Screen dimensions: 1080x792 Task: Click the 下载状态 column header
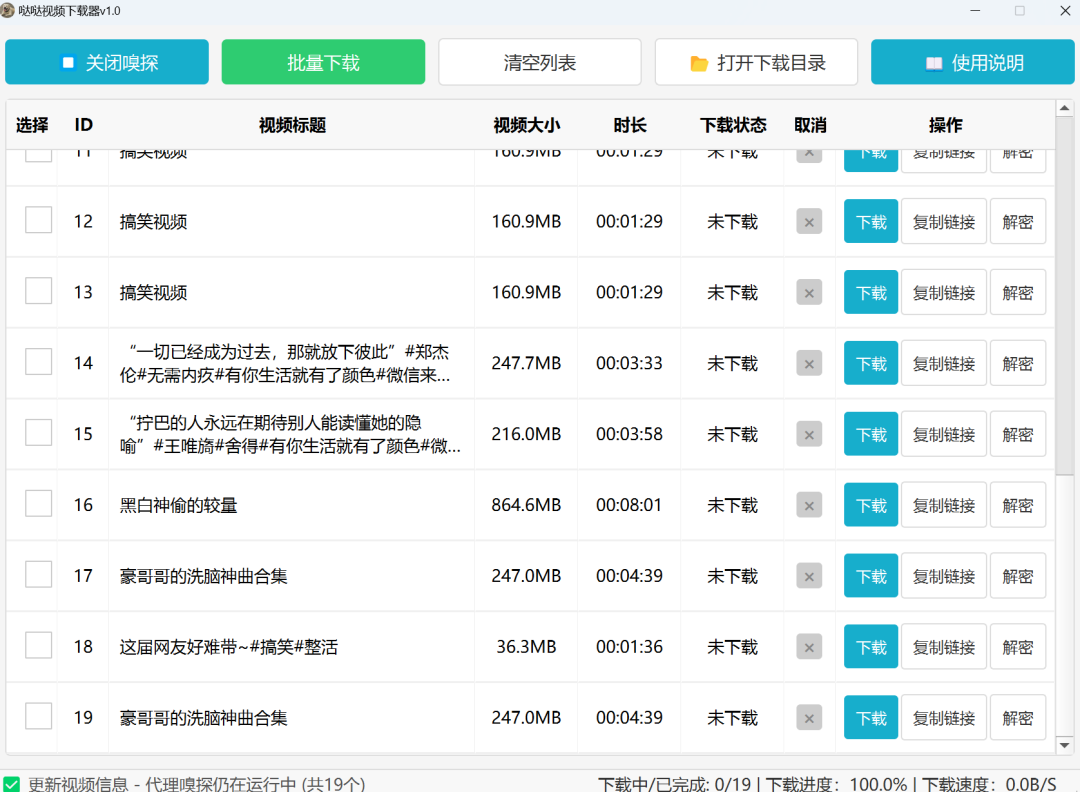[x=733, y=125]
